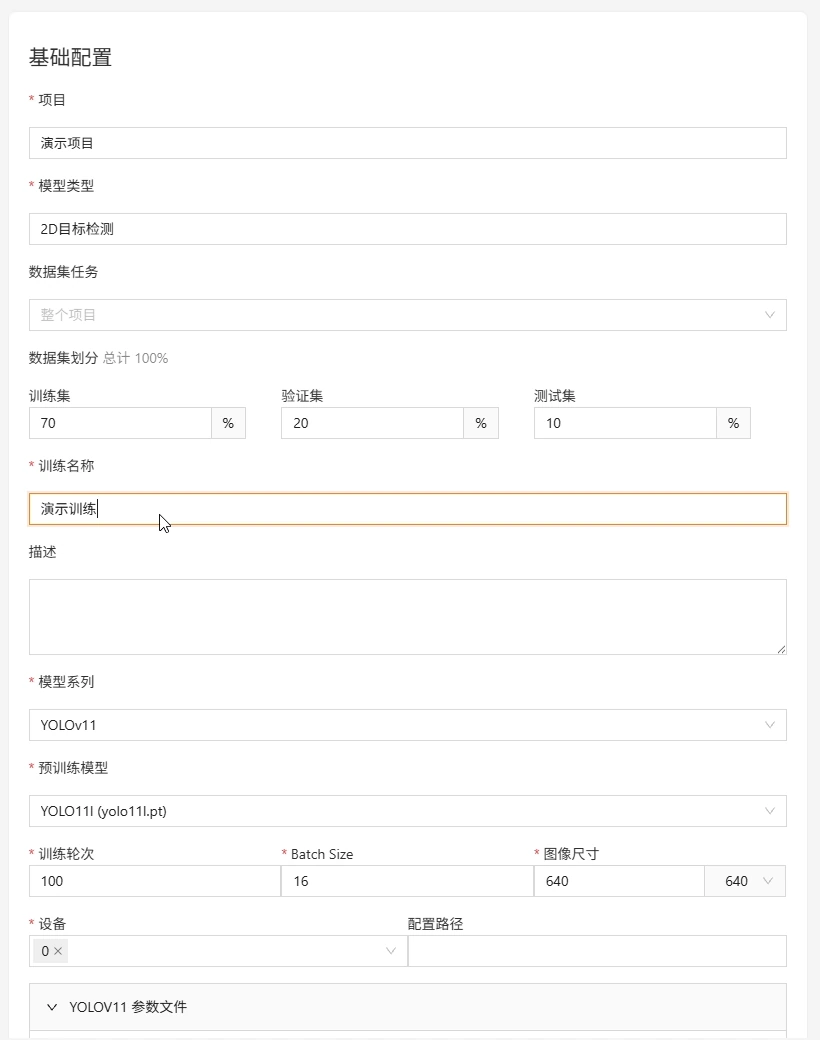Open the 640 image size preset dropdown
The width and height of the screenshot is (820, 1040).
click(745, 881)
